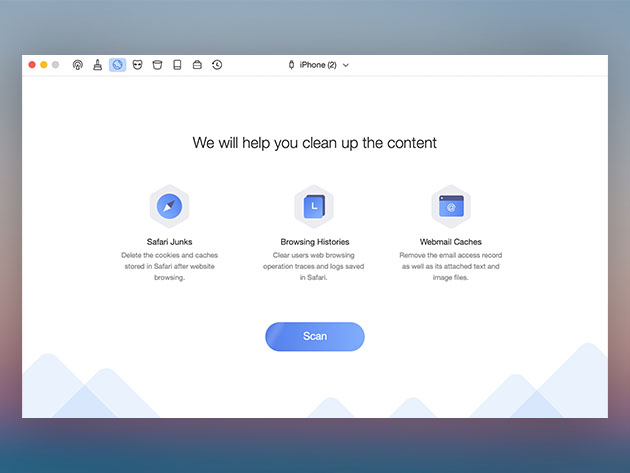
Task: Click the Browsing Histories document icon
Action: click(314, 206)
